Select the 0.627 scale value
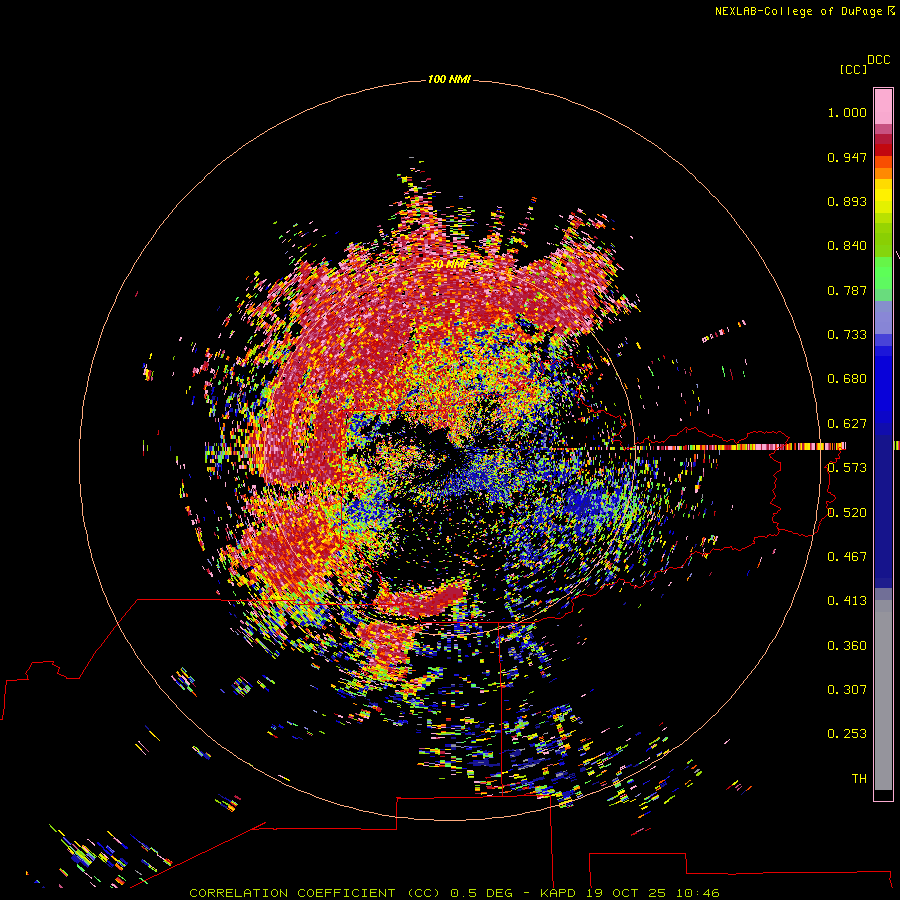Image resolution: width=900 pixels, height=900 pixels. [x=847, y=424]
